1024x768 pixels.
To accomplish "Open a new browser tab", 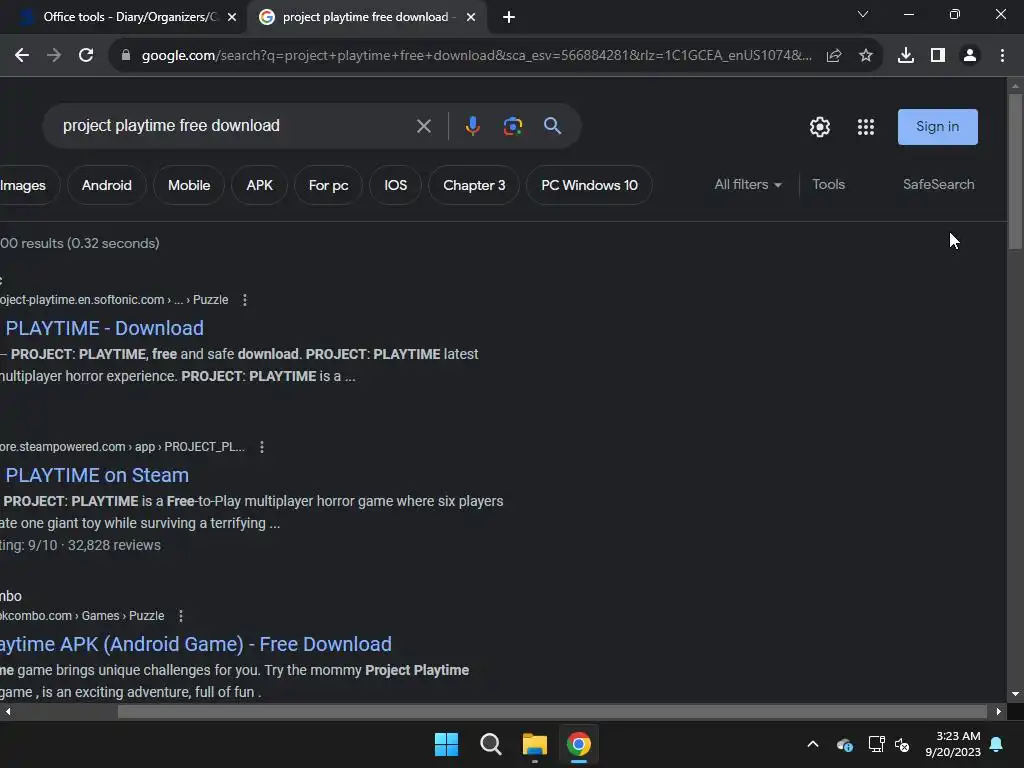I will pos(509,17).
